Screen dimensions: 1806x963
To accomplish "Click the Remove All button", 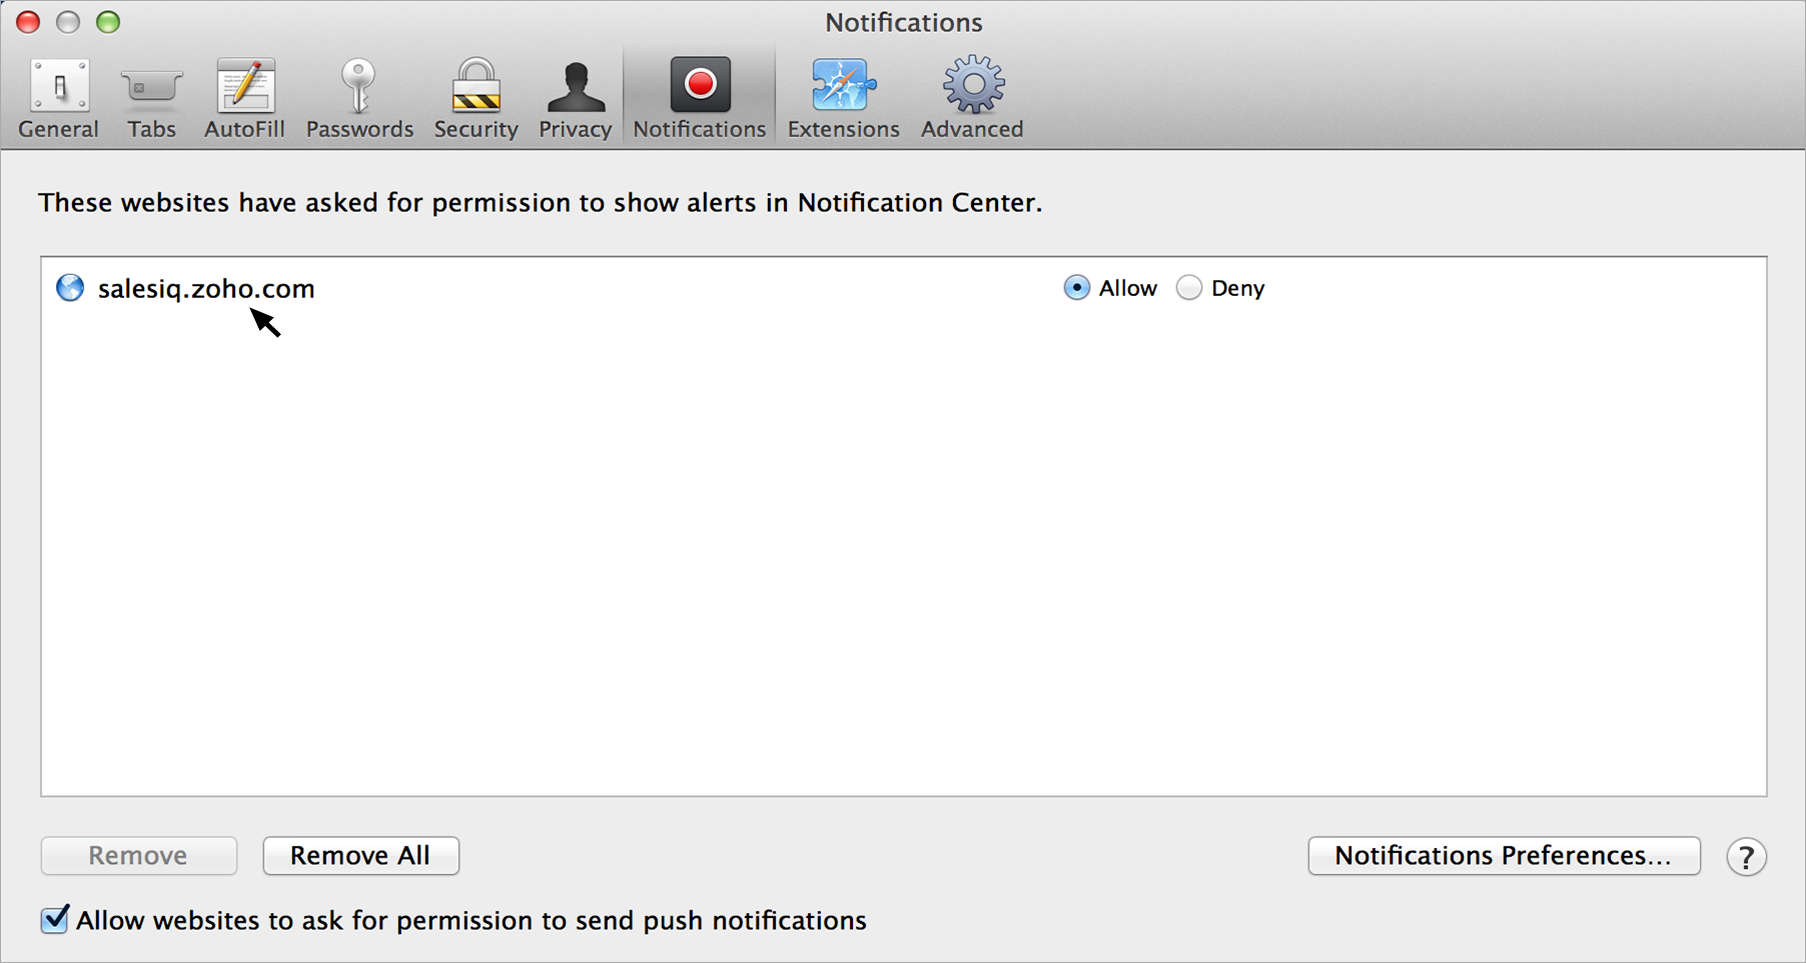I will [361, 856].
